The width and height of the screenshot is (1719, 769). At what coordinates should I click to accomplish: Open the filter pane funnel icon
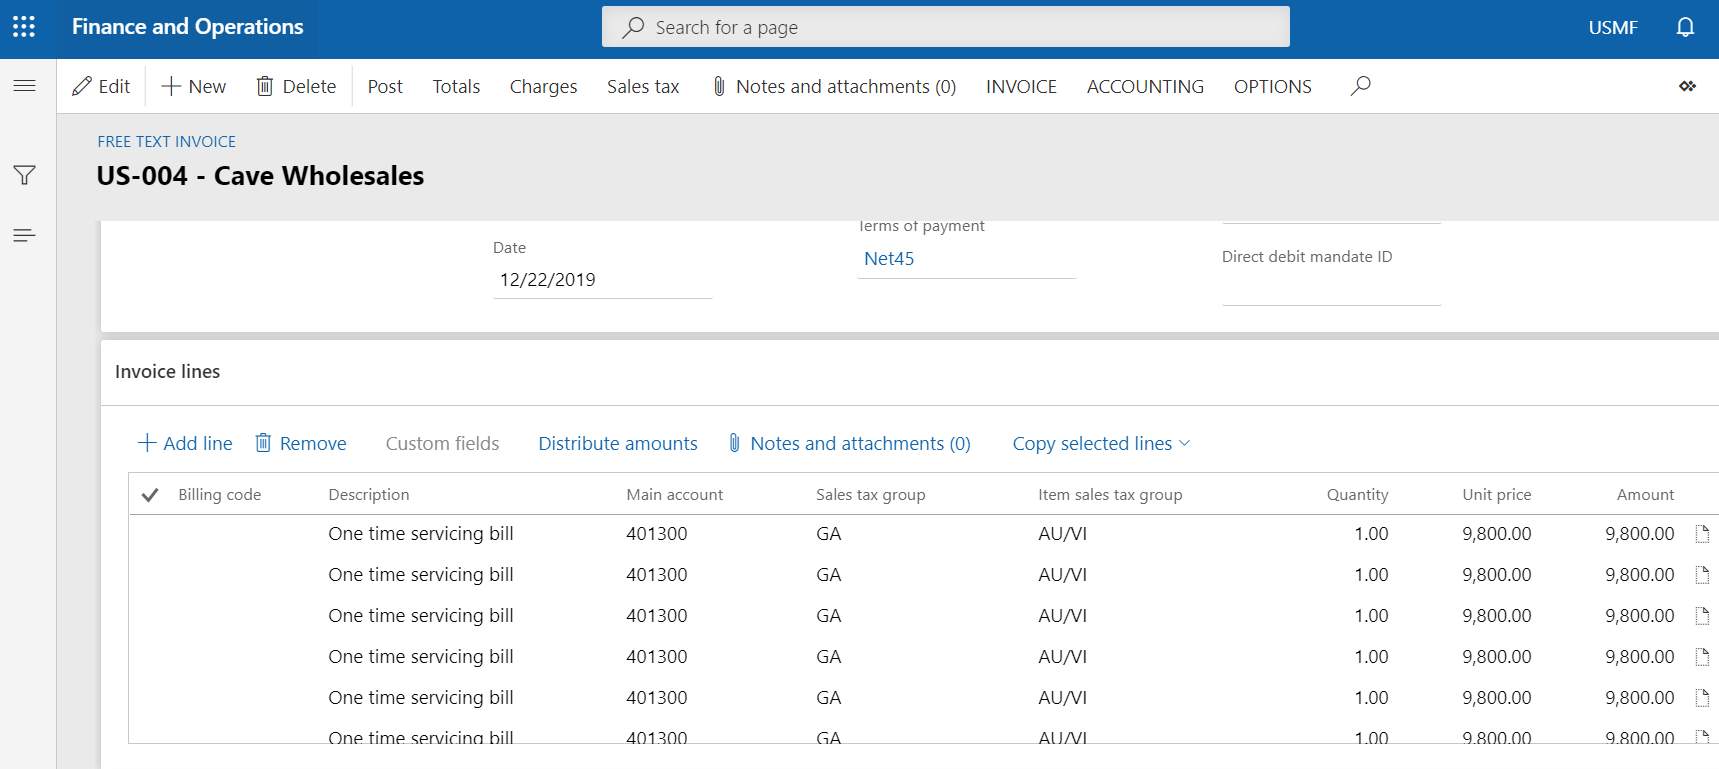pyautogui.click(x=24, y=175)
